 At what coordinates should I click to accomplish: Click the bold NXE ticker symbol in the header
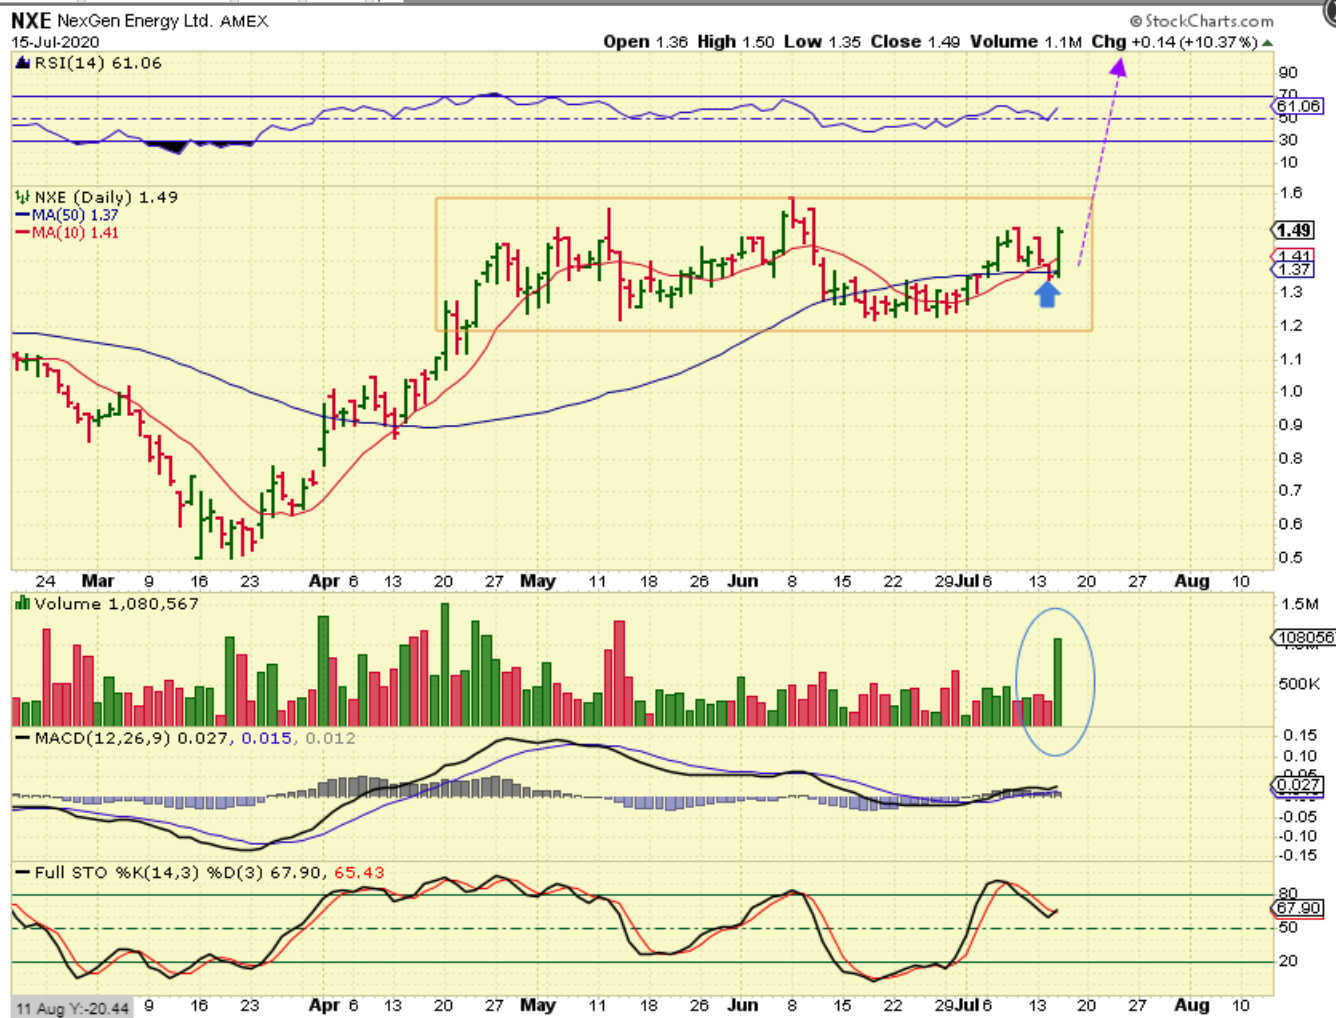[31, 20]
